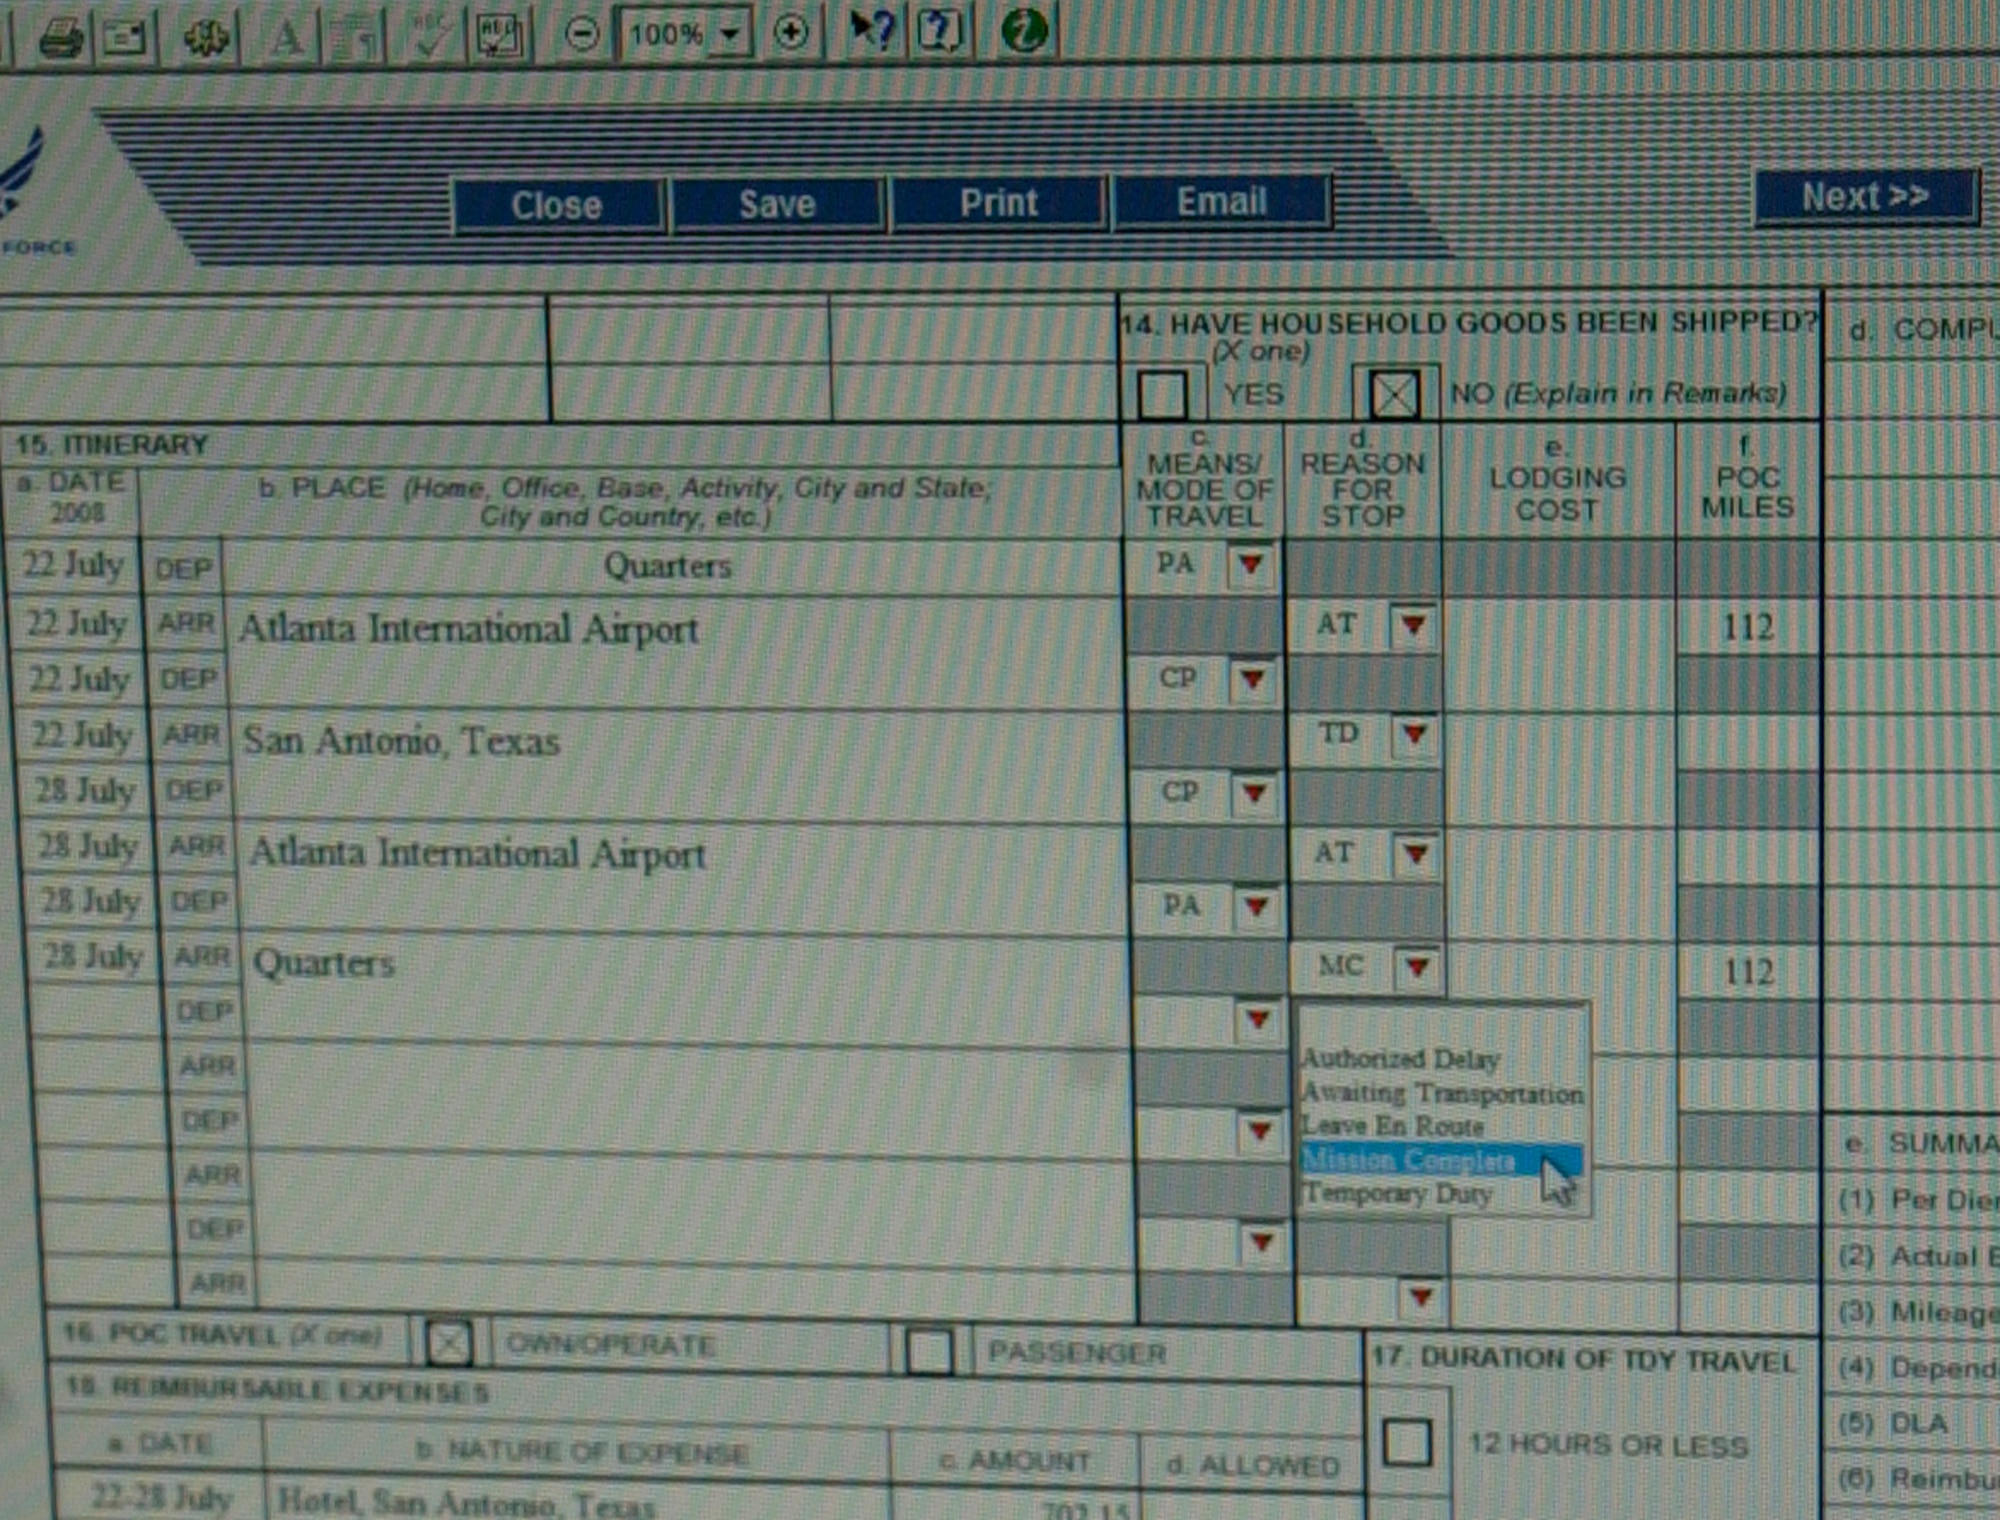Screen dimensions: 2000x1520
Task: Check the YES box for household goods shipped
Action: click(1162, 394)
